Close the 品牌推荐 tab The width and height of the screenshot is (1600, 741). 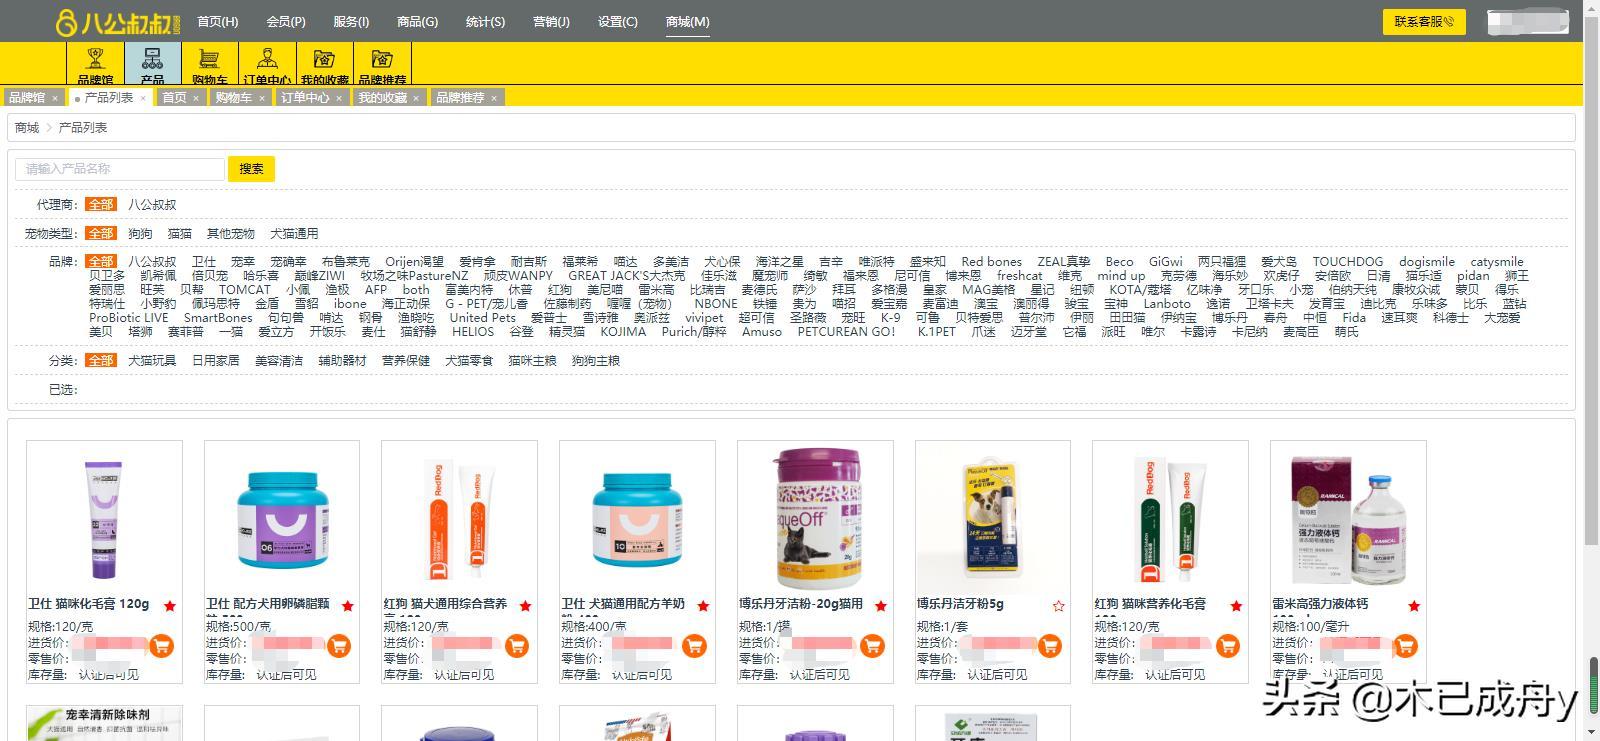point(494,98)
